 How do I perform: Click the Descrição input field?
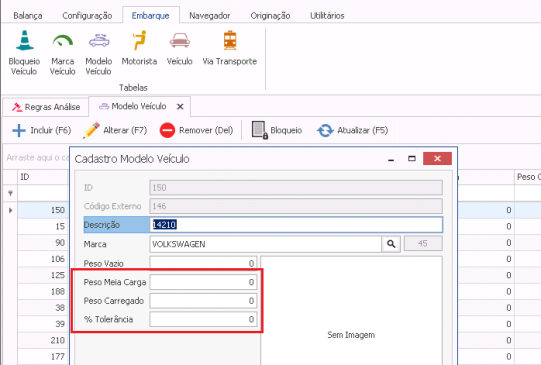[296, 225]
